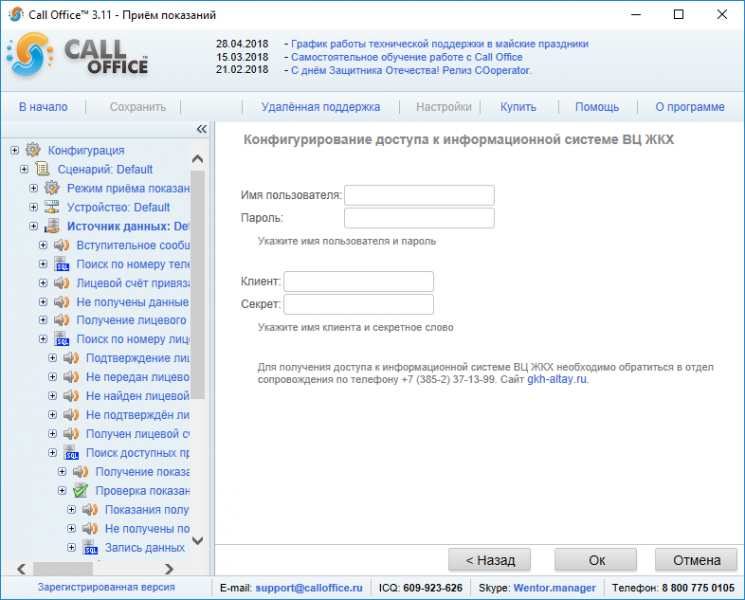745x600 pixels.
Task: Focus the Пароль input field
Action: (x=419, y=218)
